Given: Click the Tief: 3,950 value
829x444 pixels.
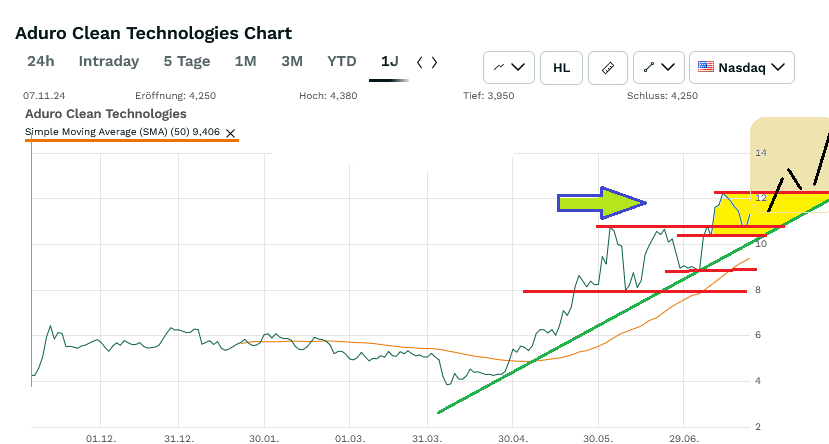Looking at the screenshot, I should 489,96.
